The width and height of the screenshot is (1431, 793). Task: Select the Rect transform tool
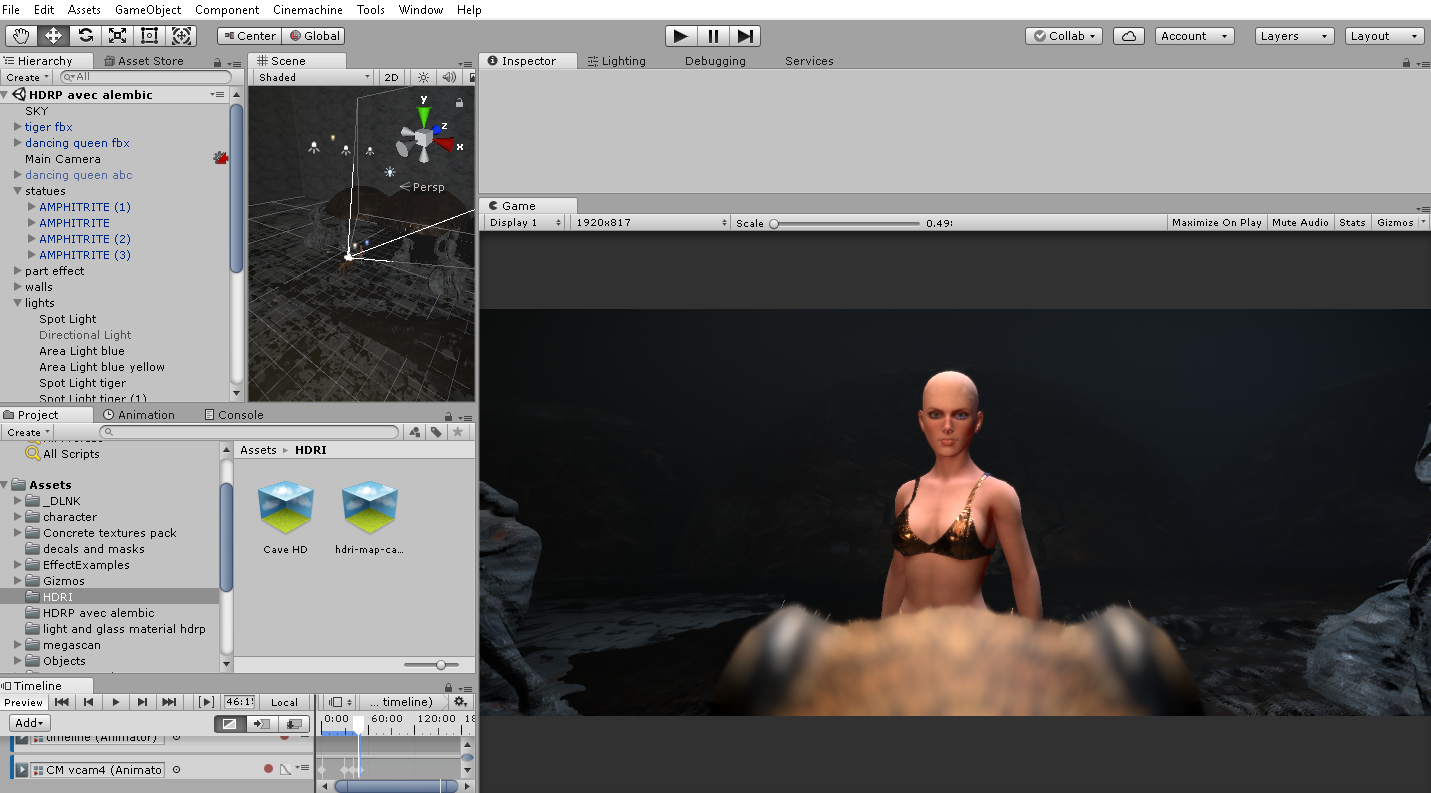point(149,36)
